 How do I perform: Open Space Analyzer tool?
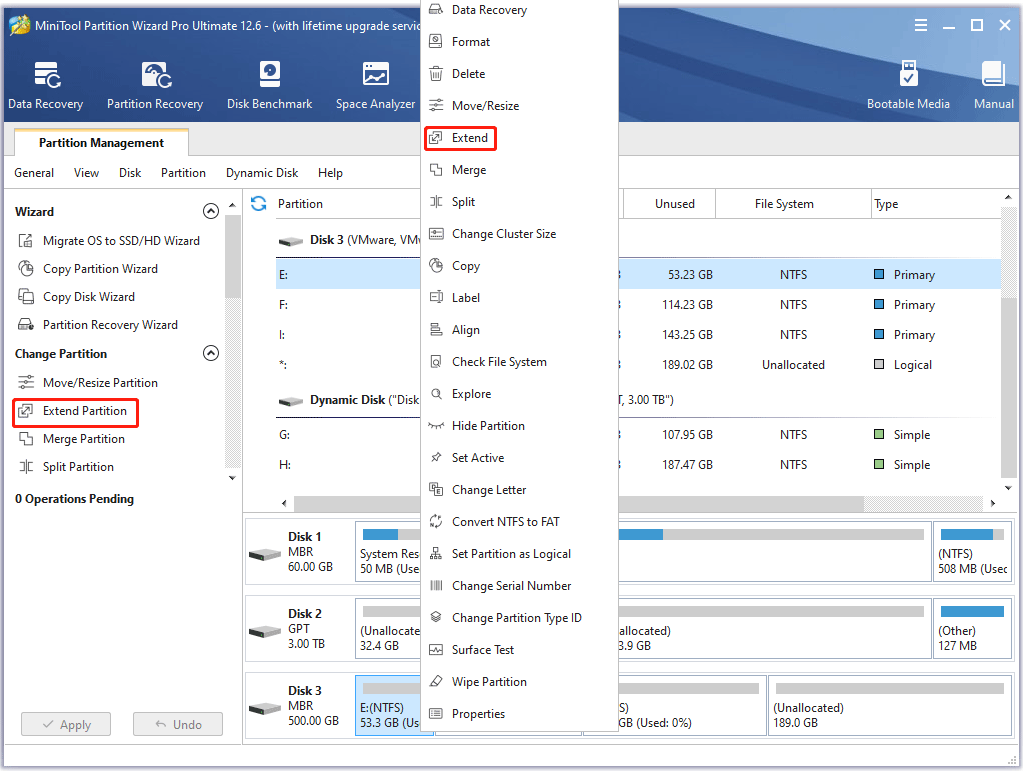point(375,85)
